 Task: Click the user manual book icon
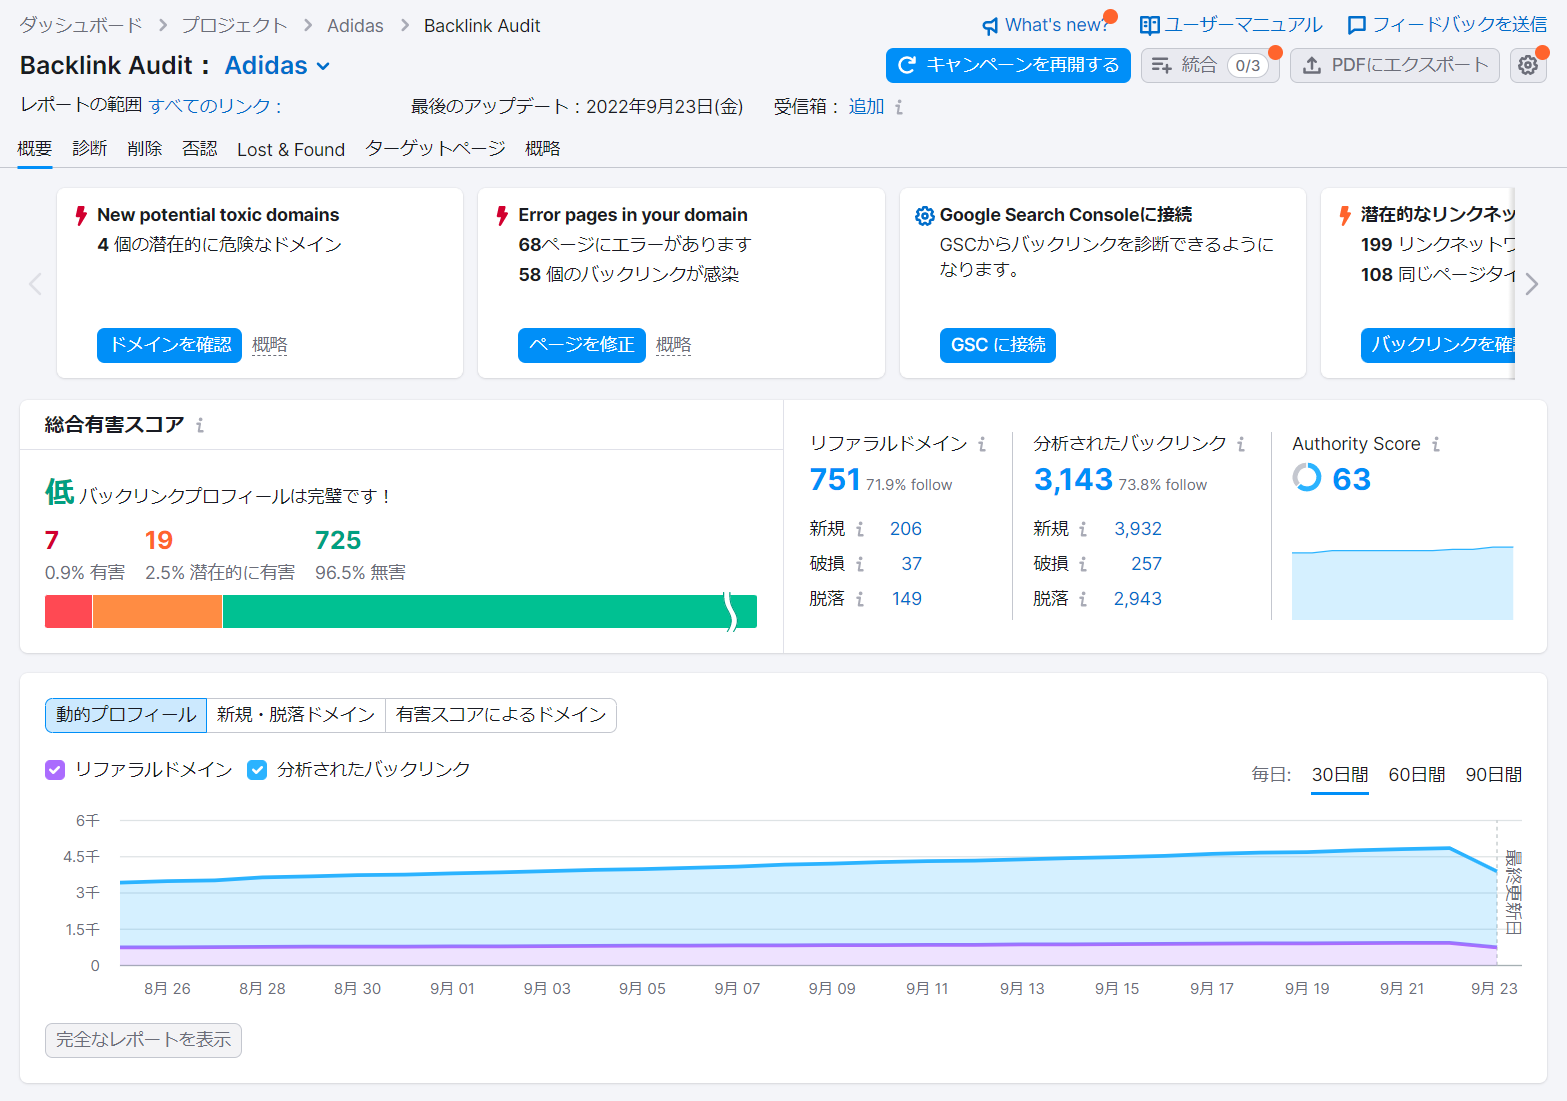[1150, 25]
